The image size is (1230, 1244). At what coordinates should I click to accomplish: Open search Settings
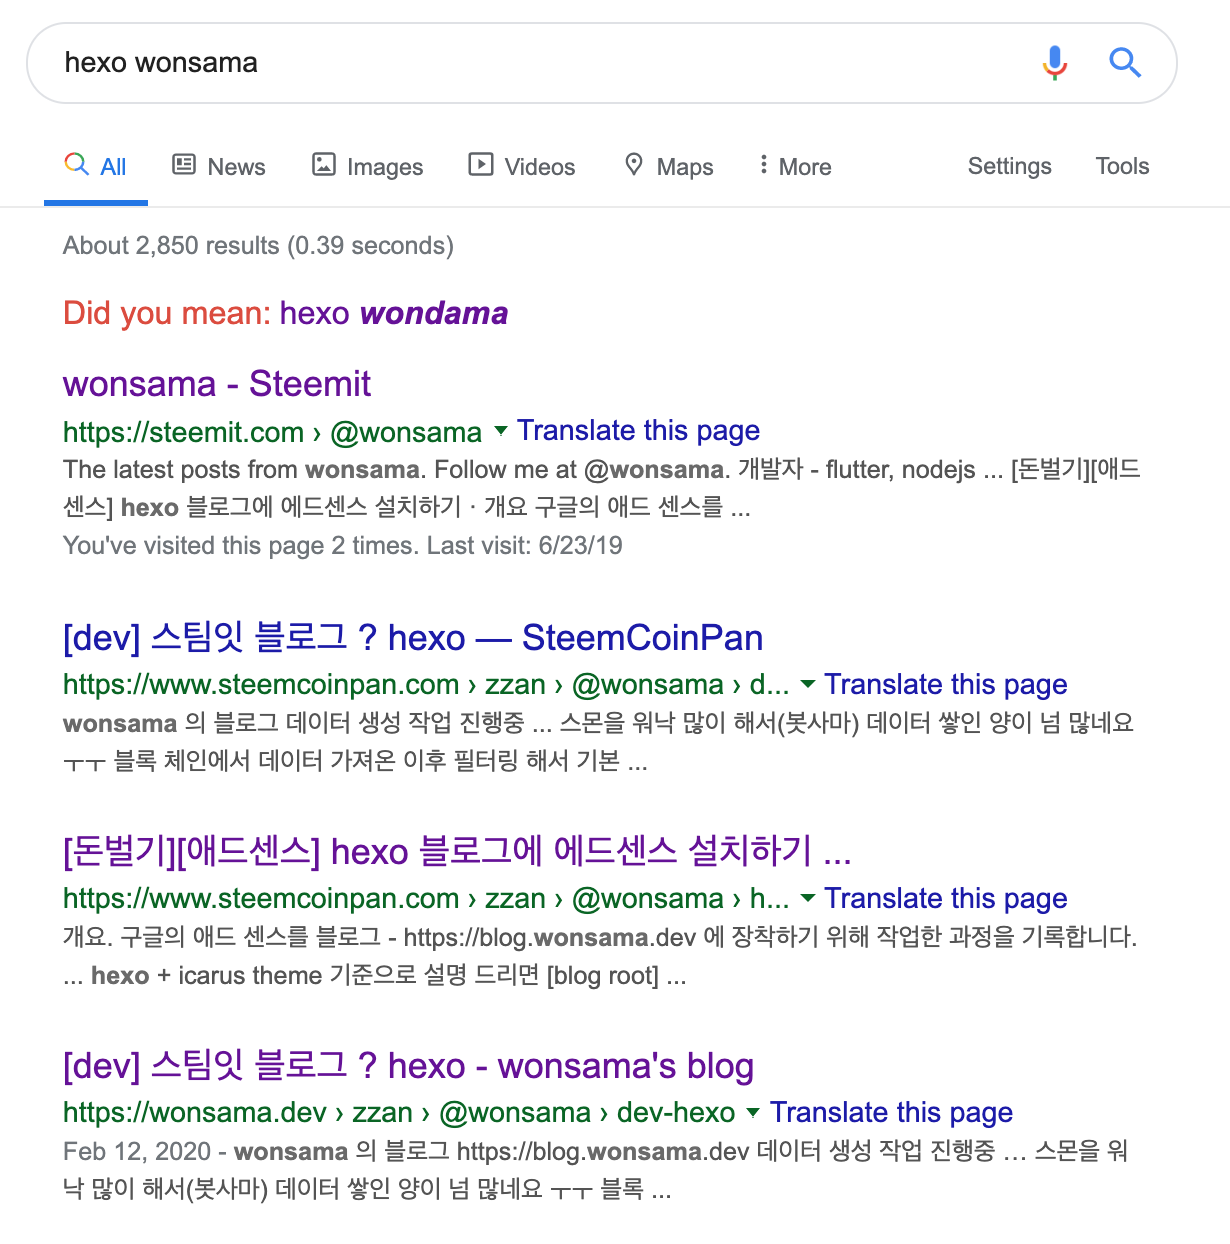(1009, 166)
